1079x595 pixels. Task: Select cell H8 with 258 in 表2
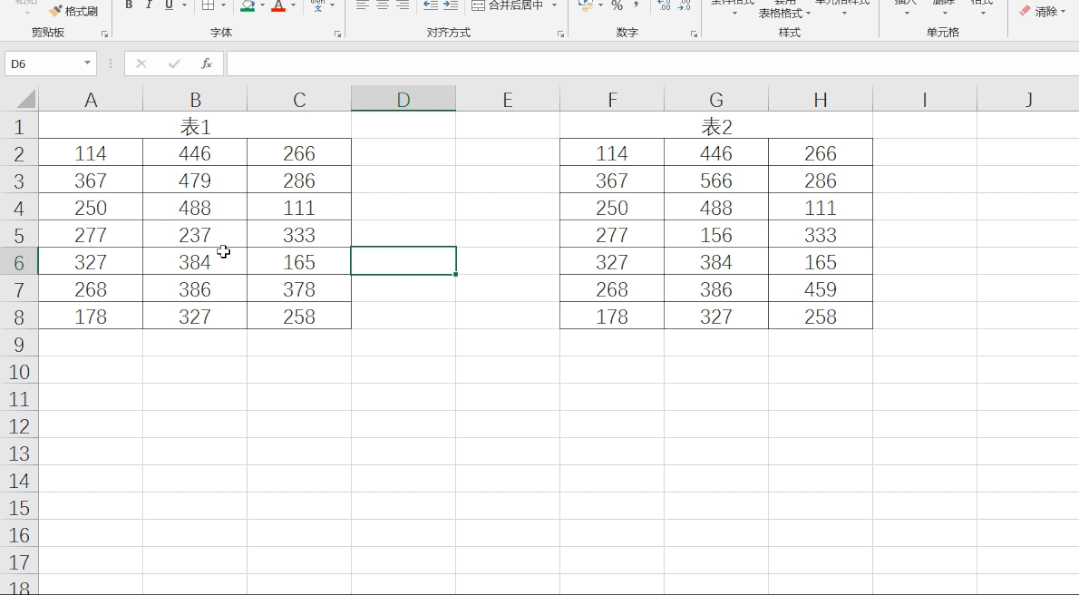click(x=820, y=316)
